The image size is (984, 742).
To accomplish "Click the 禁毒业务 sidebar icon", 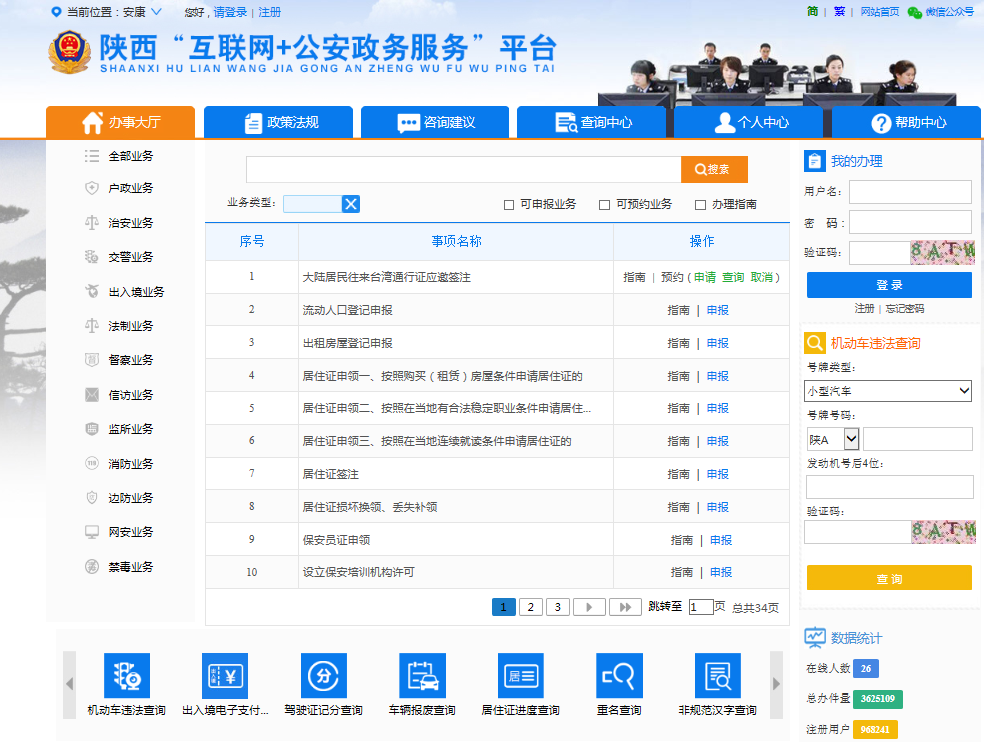I will [92, 566].
